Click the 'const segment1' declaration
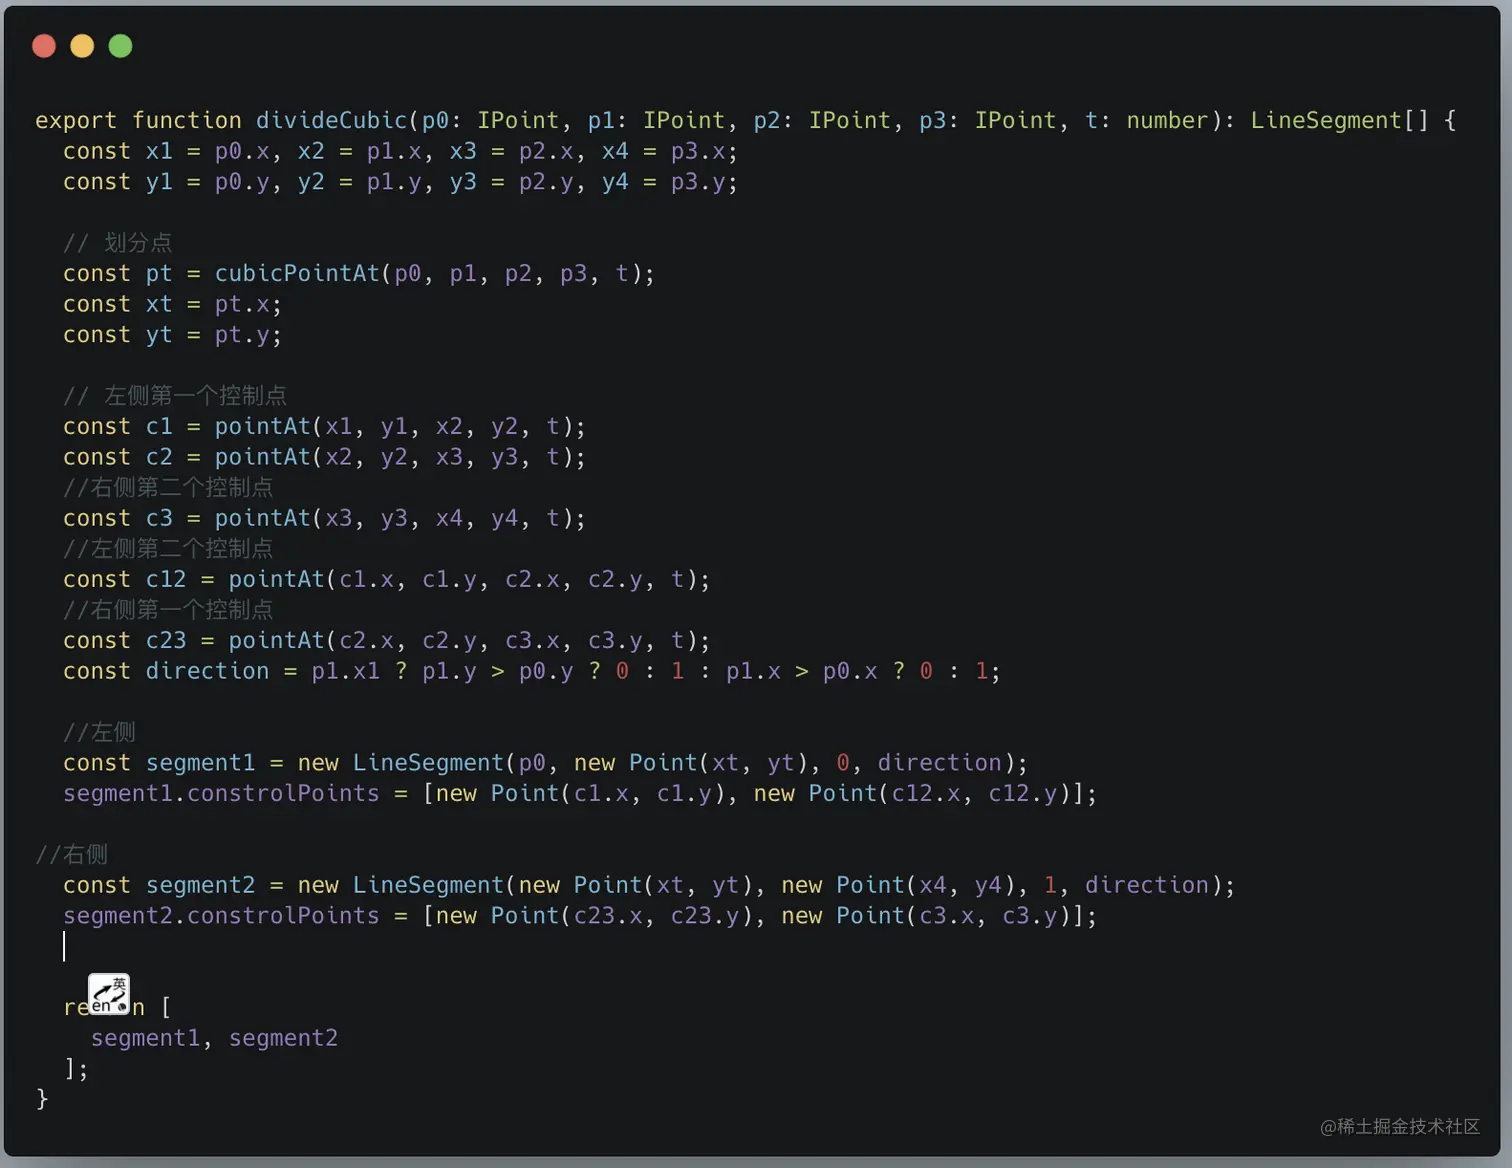The image size is (1512, 1168). tap(545, 763)
